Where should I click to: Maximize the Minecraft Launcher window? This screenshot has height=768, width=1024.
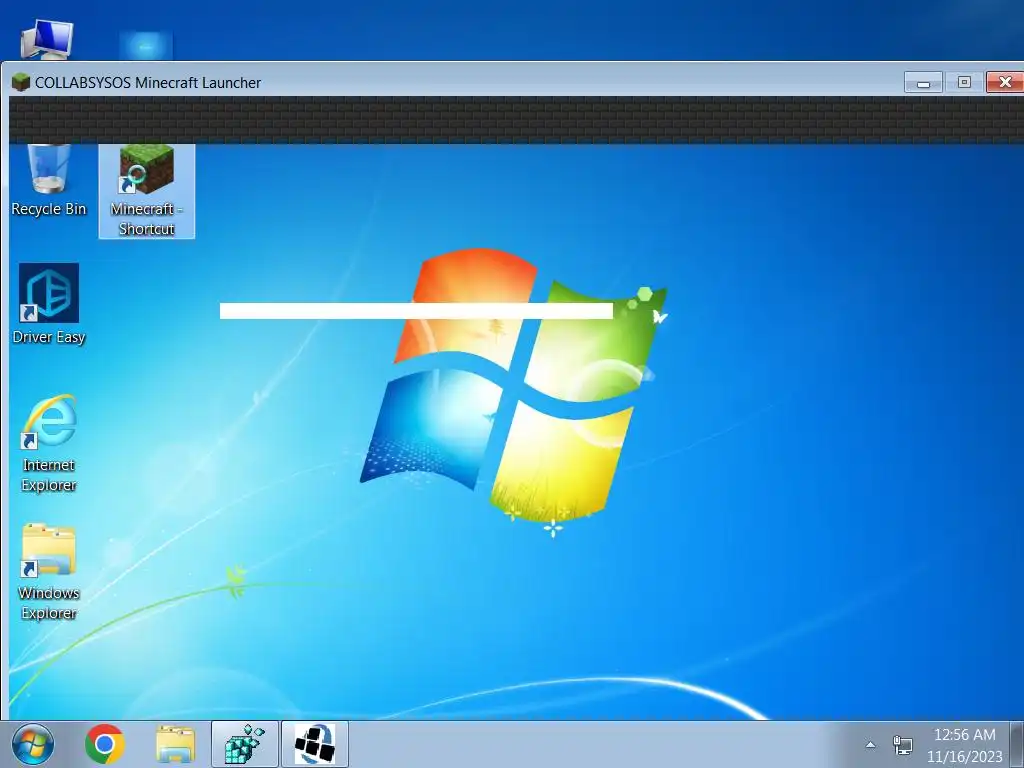(964, 82)
